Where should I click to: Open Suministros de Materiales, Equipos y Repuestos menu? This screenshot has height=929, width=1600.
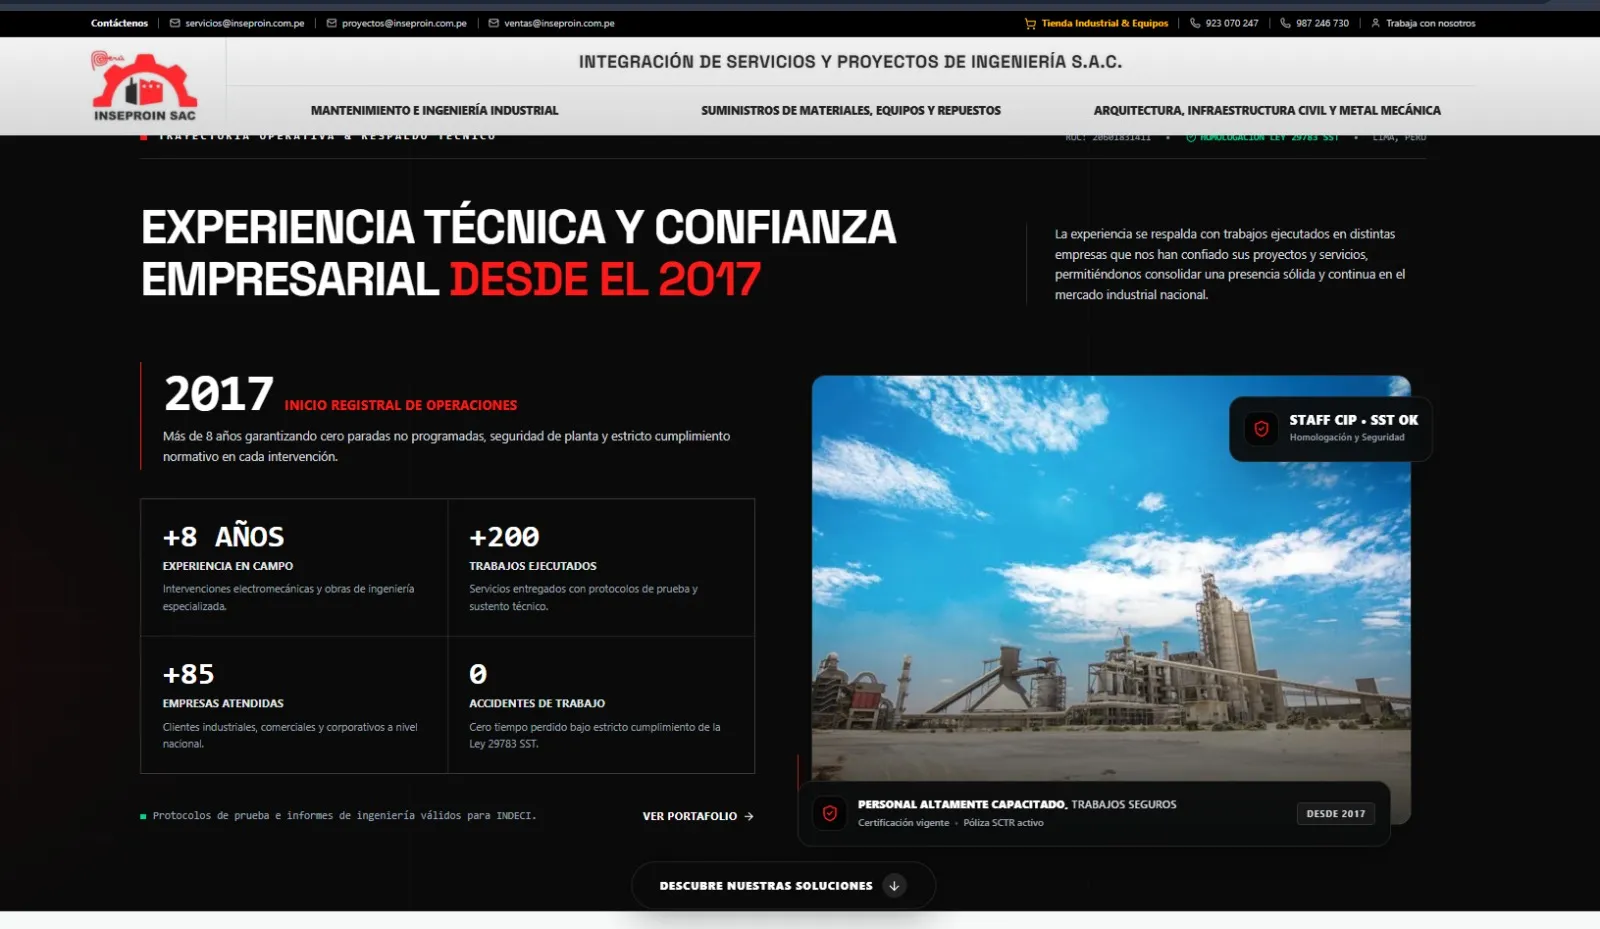851,110
